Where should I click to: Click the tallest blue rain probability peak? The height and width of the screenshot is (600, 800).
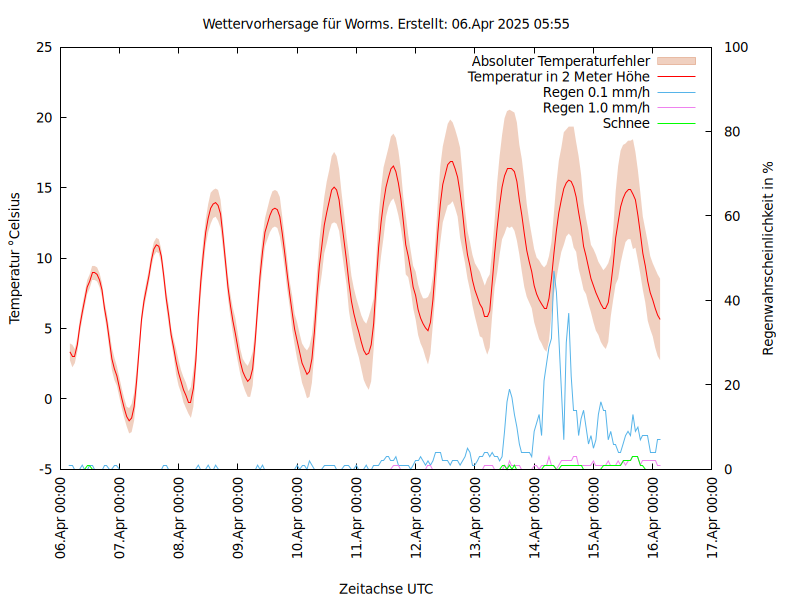click(x=553, y=272)
